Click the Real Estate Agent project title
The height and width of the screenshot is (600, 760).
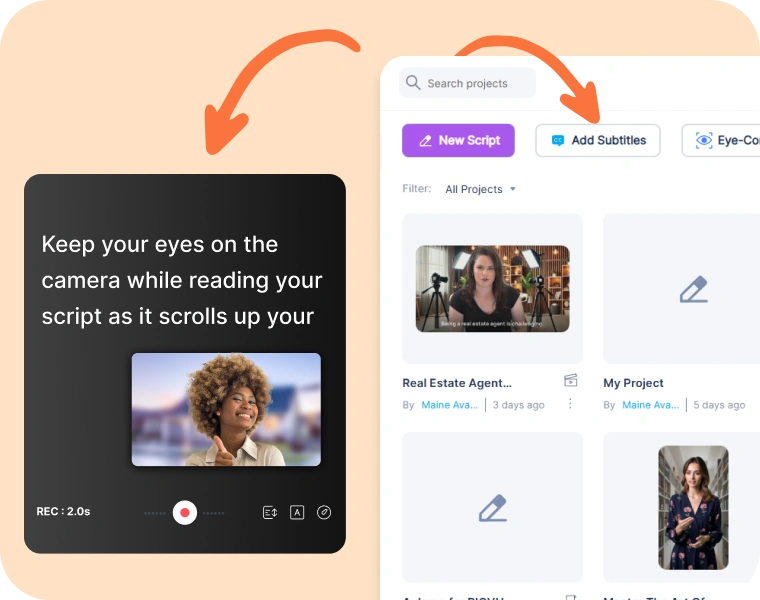click(x=457, y=383)
